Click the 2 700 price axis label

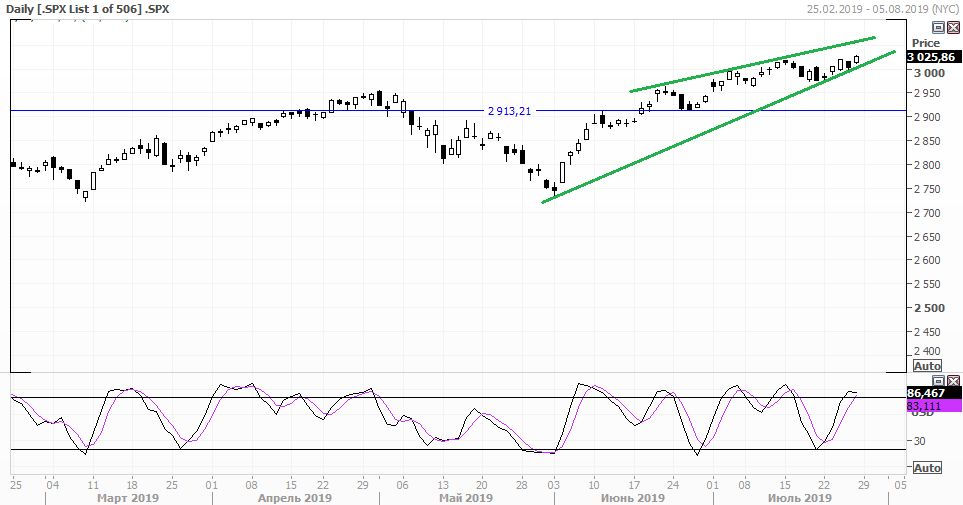929,213
